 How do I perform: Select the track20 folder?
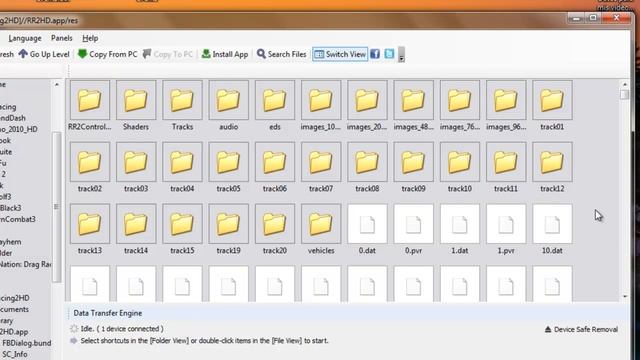275,224
